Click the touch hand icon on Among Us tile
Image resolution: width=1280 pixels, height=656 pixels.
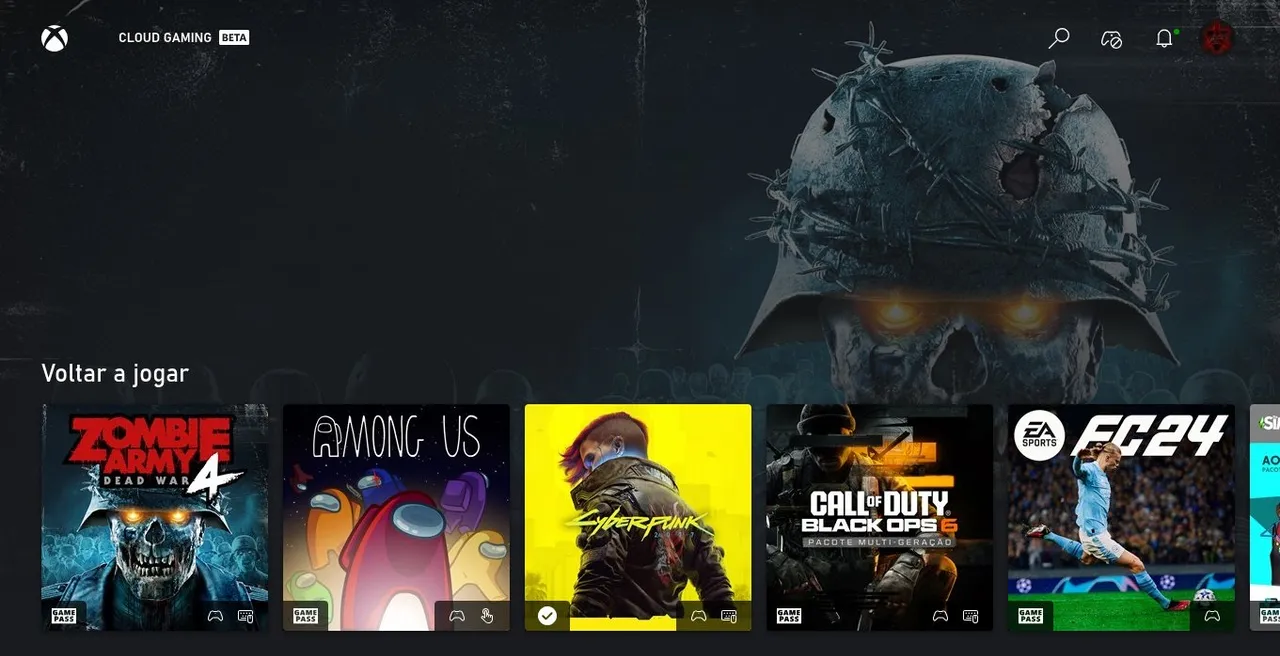click(x=488, y=616)
